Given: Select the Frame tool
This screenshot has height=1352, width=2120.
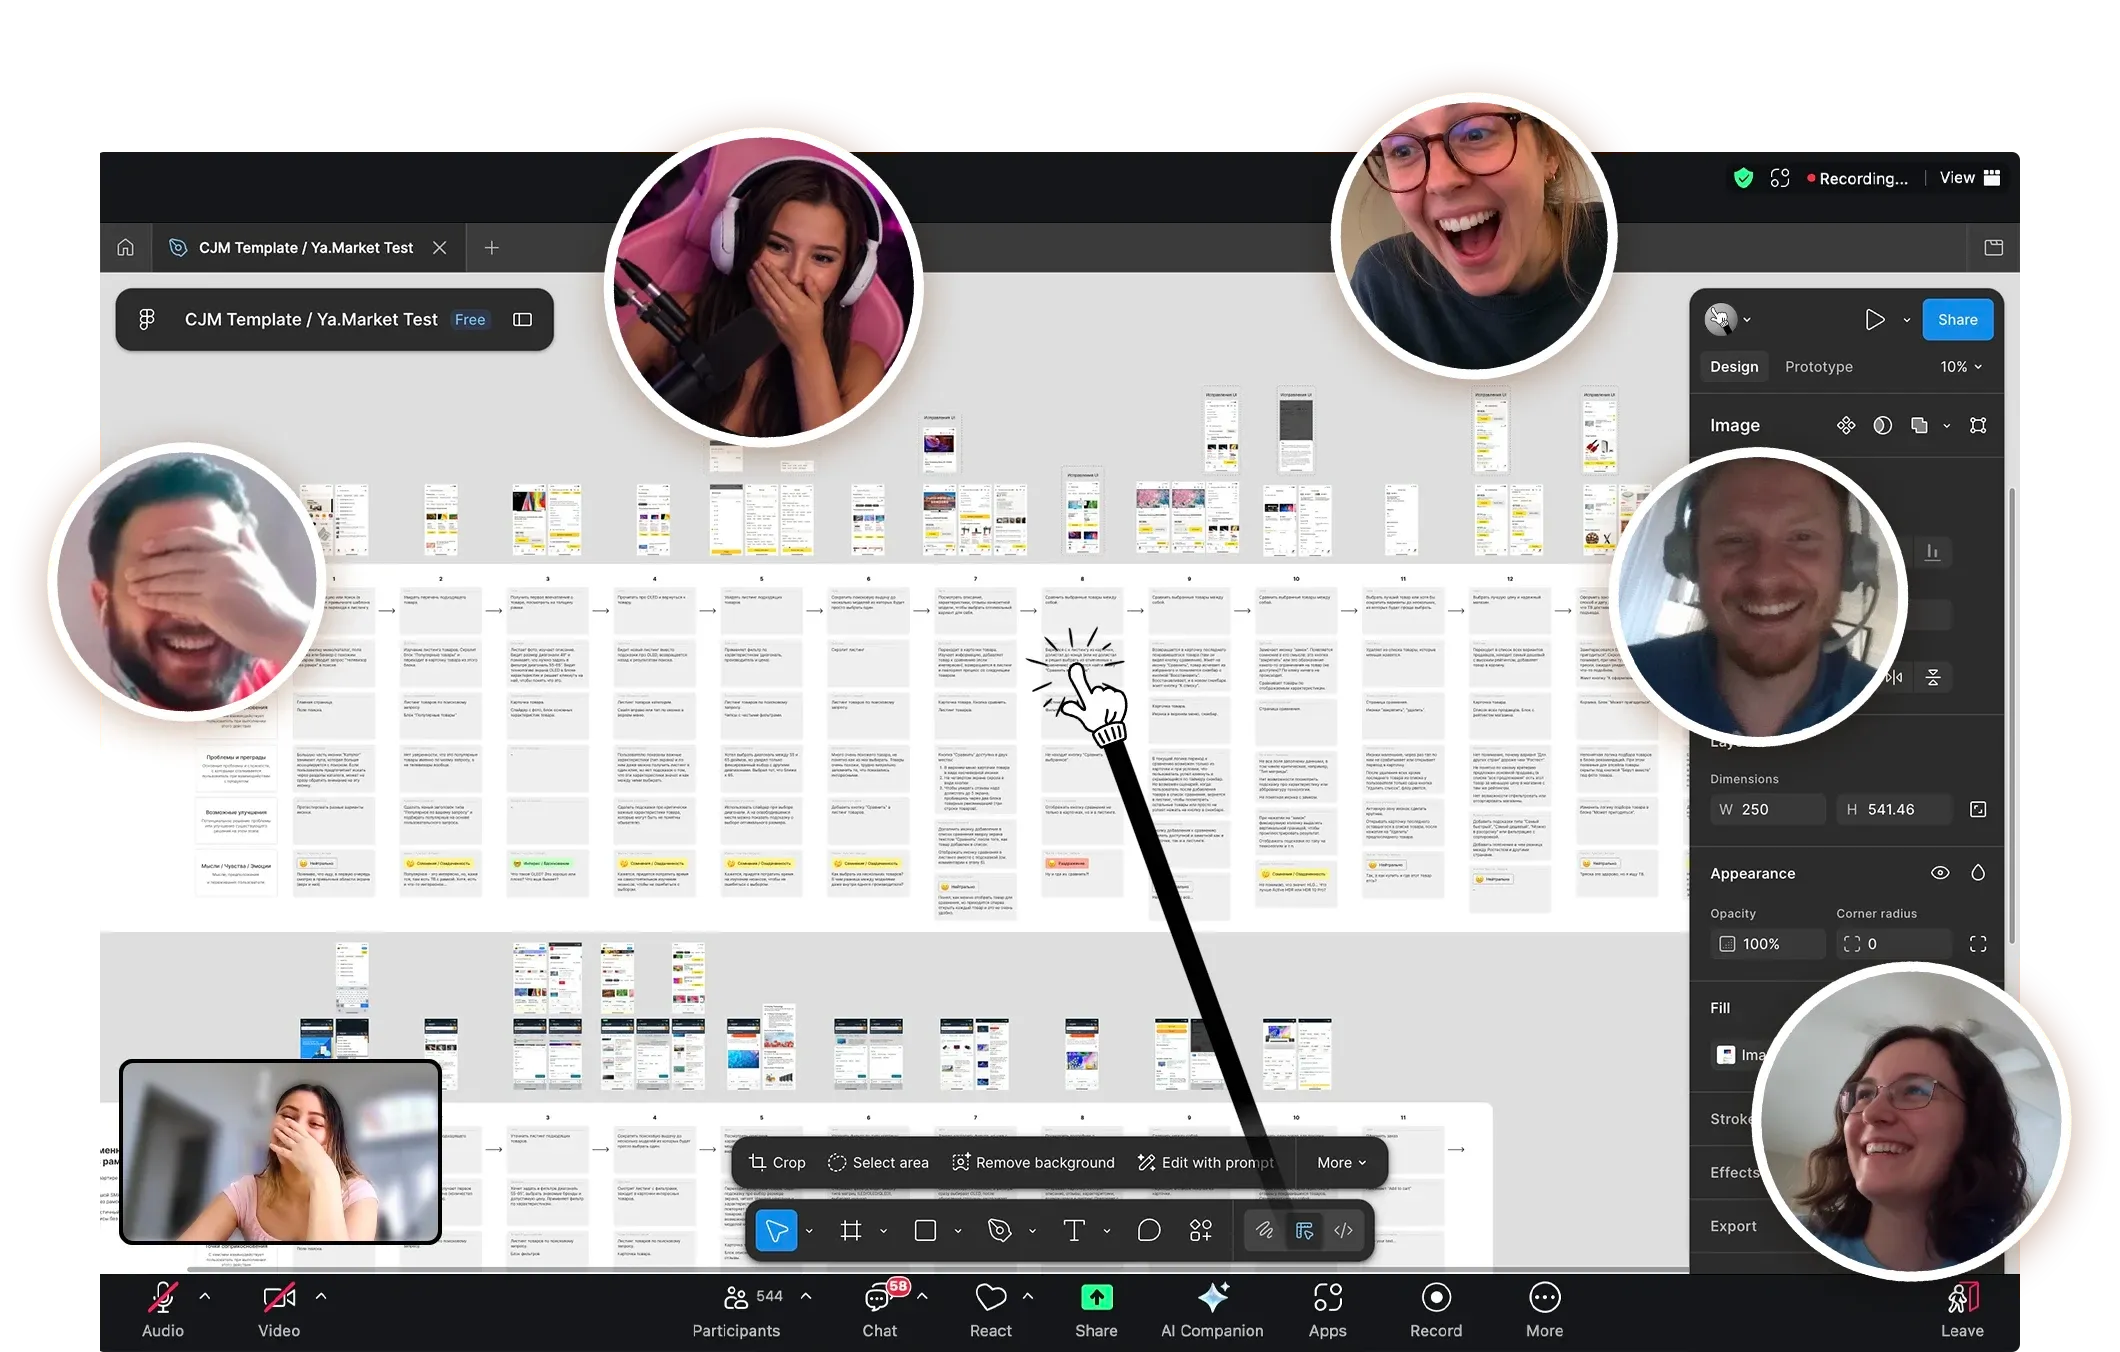Looking at the screenshot, I should (x=851, y=1230).
